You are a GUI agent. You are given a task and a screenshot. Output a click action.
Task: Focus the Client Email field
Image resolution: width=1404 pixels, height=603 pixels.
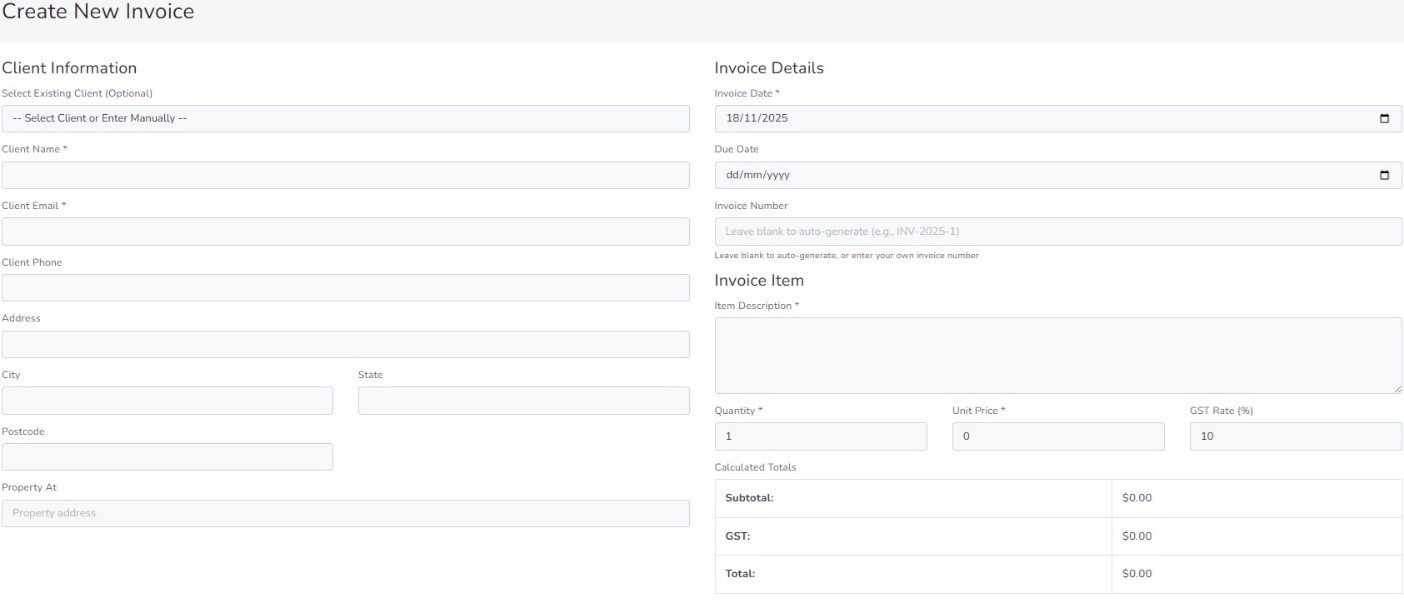(345, 232)
